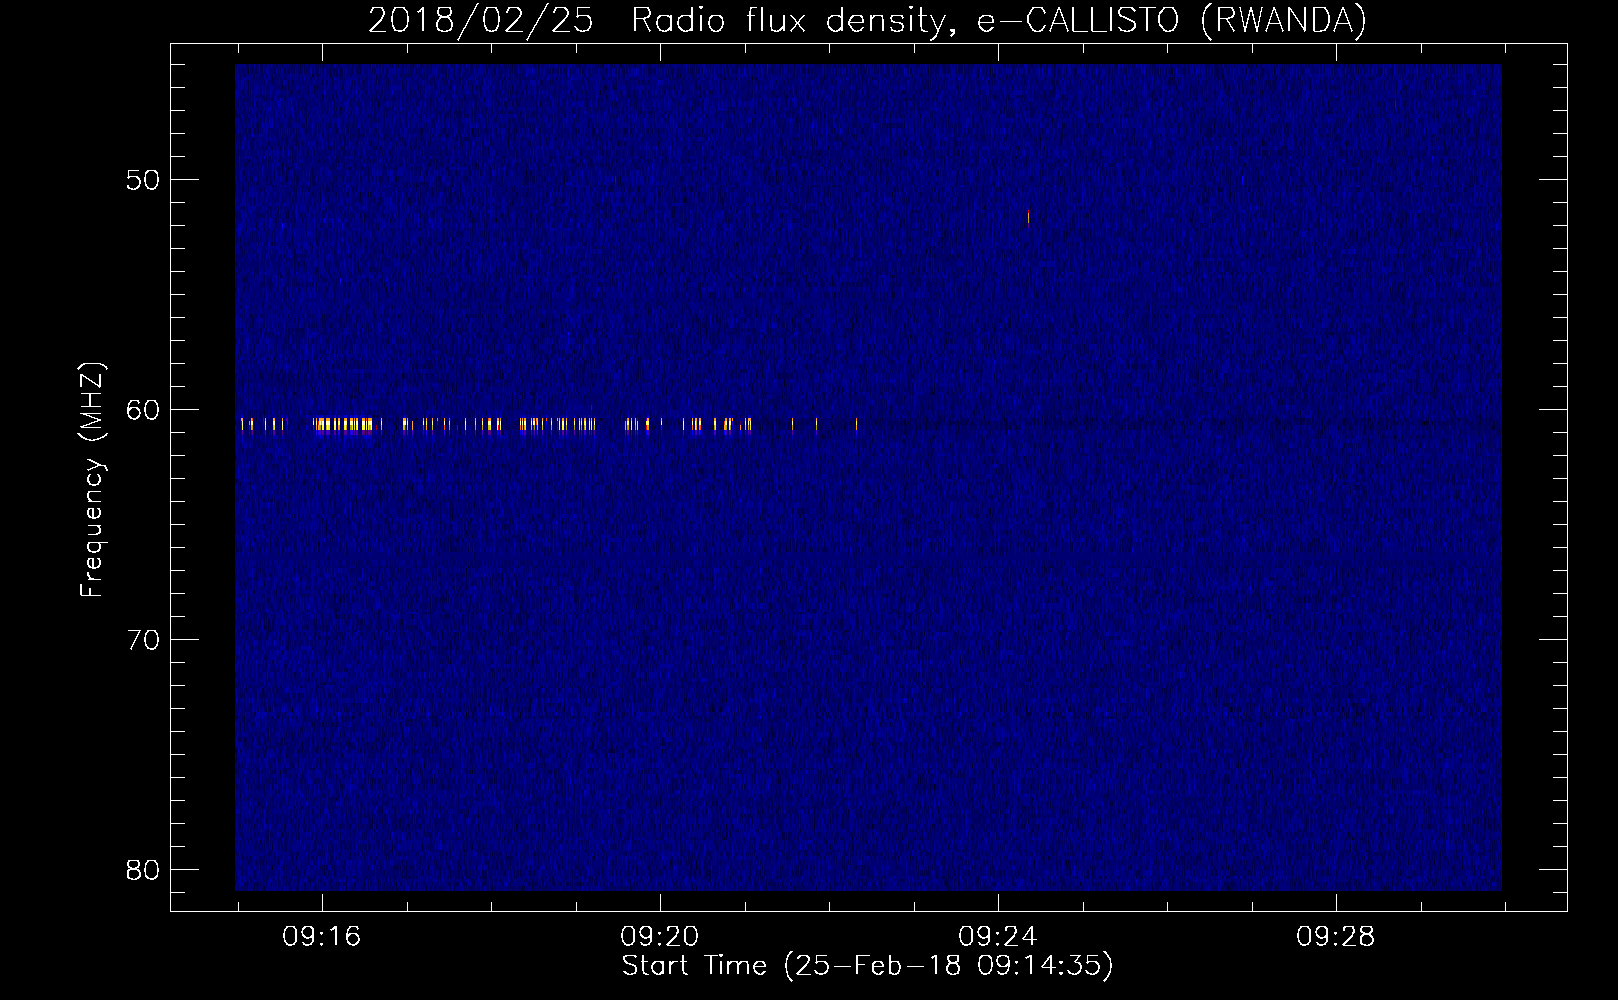Select the 50 MHz tick label
The image size is (1618, 1000).
[143, 180]
